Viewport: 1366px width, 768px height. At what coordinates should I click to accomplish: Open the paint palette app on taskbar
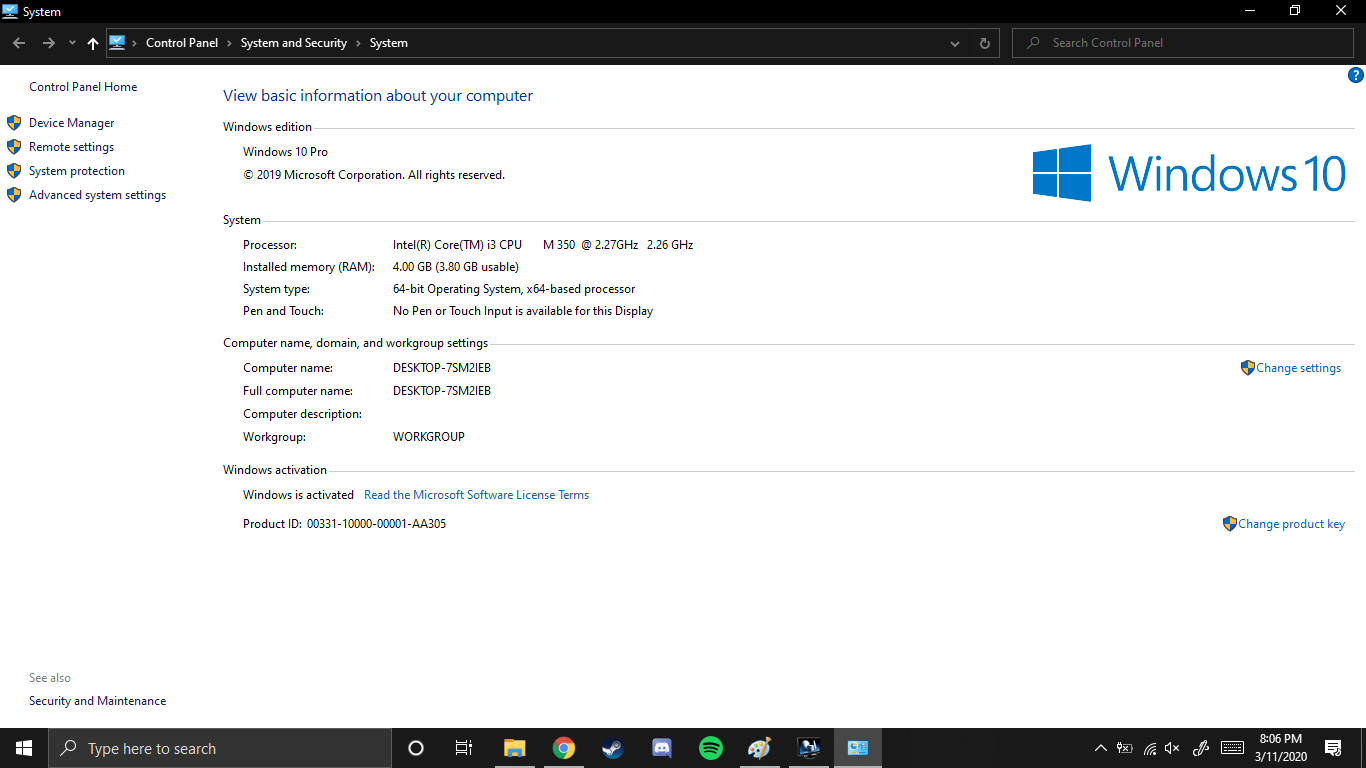pos(760,748)
